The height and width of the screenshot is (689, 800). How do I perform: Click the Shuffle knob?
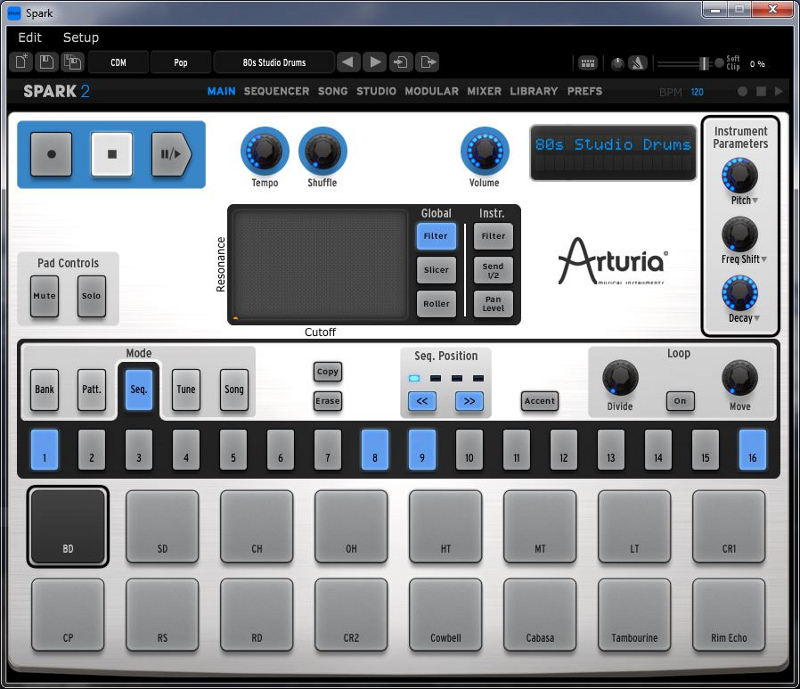[322, 151]
